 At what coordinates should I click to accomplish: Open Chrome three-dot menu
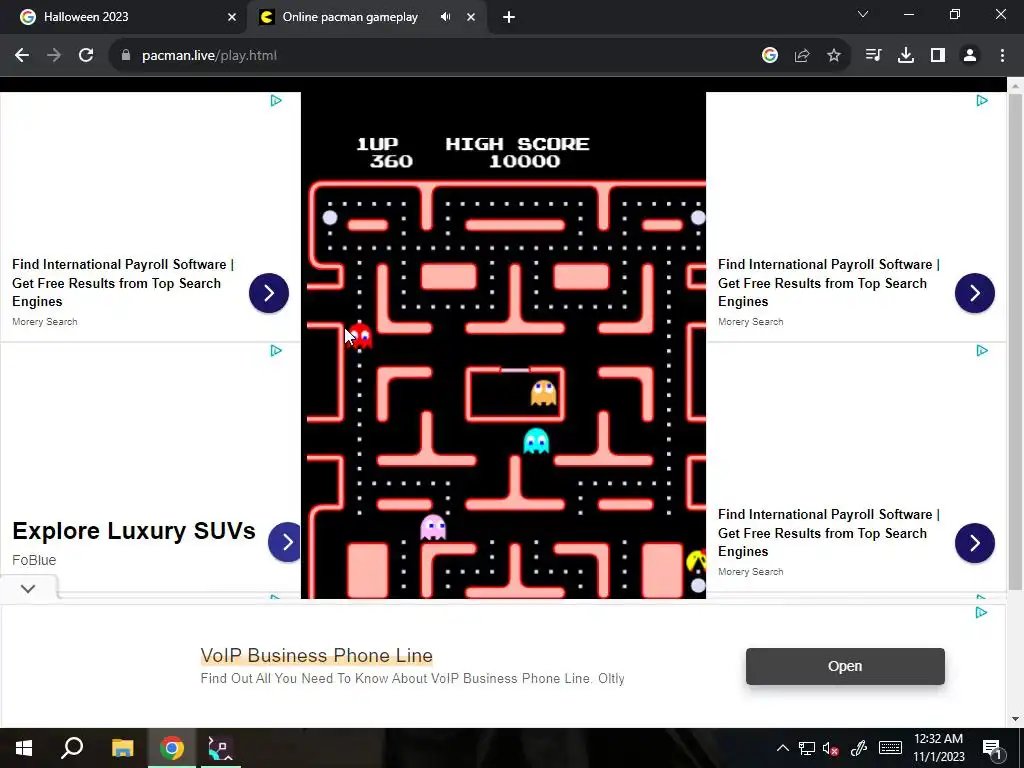[x=1002, y=56]
